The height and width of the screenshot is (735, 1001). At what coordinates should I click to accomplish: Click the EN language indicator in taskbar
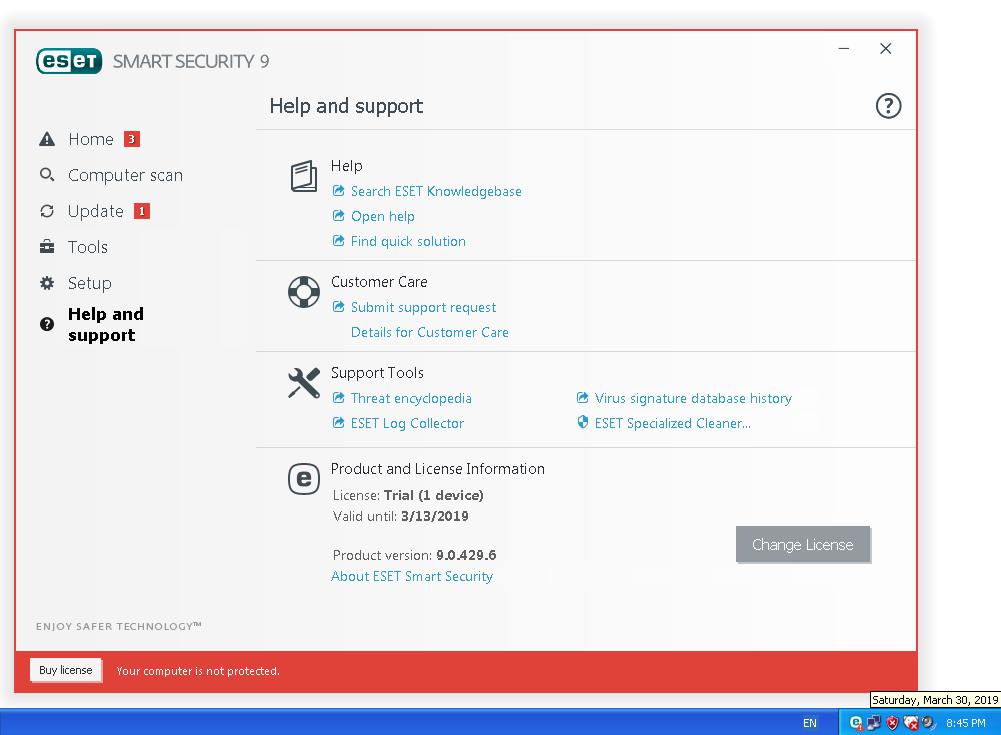(x=809, y=724)
